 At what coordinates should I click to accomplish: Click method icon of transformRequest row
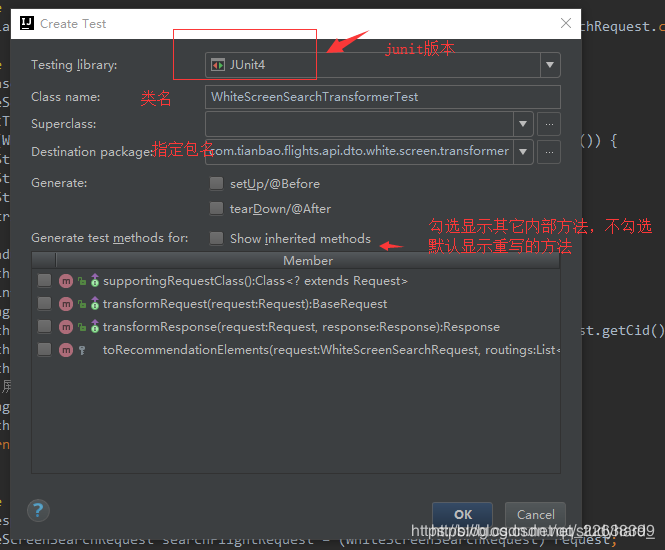66,304
